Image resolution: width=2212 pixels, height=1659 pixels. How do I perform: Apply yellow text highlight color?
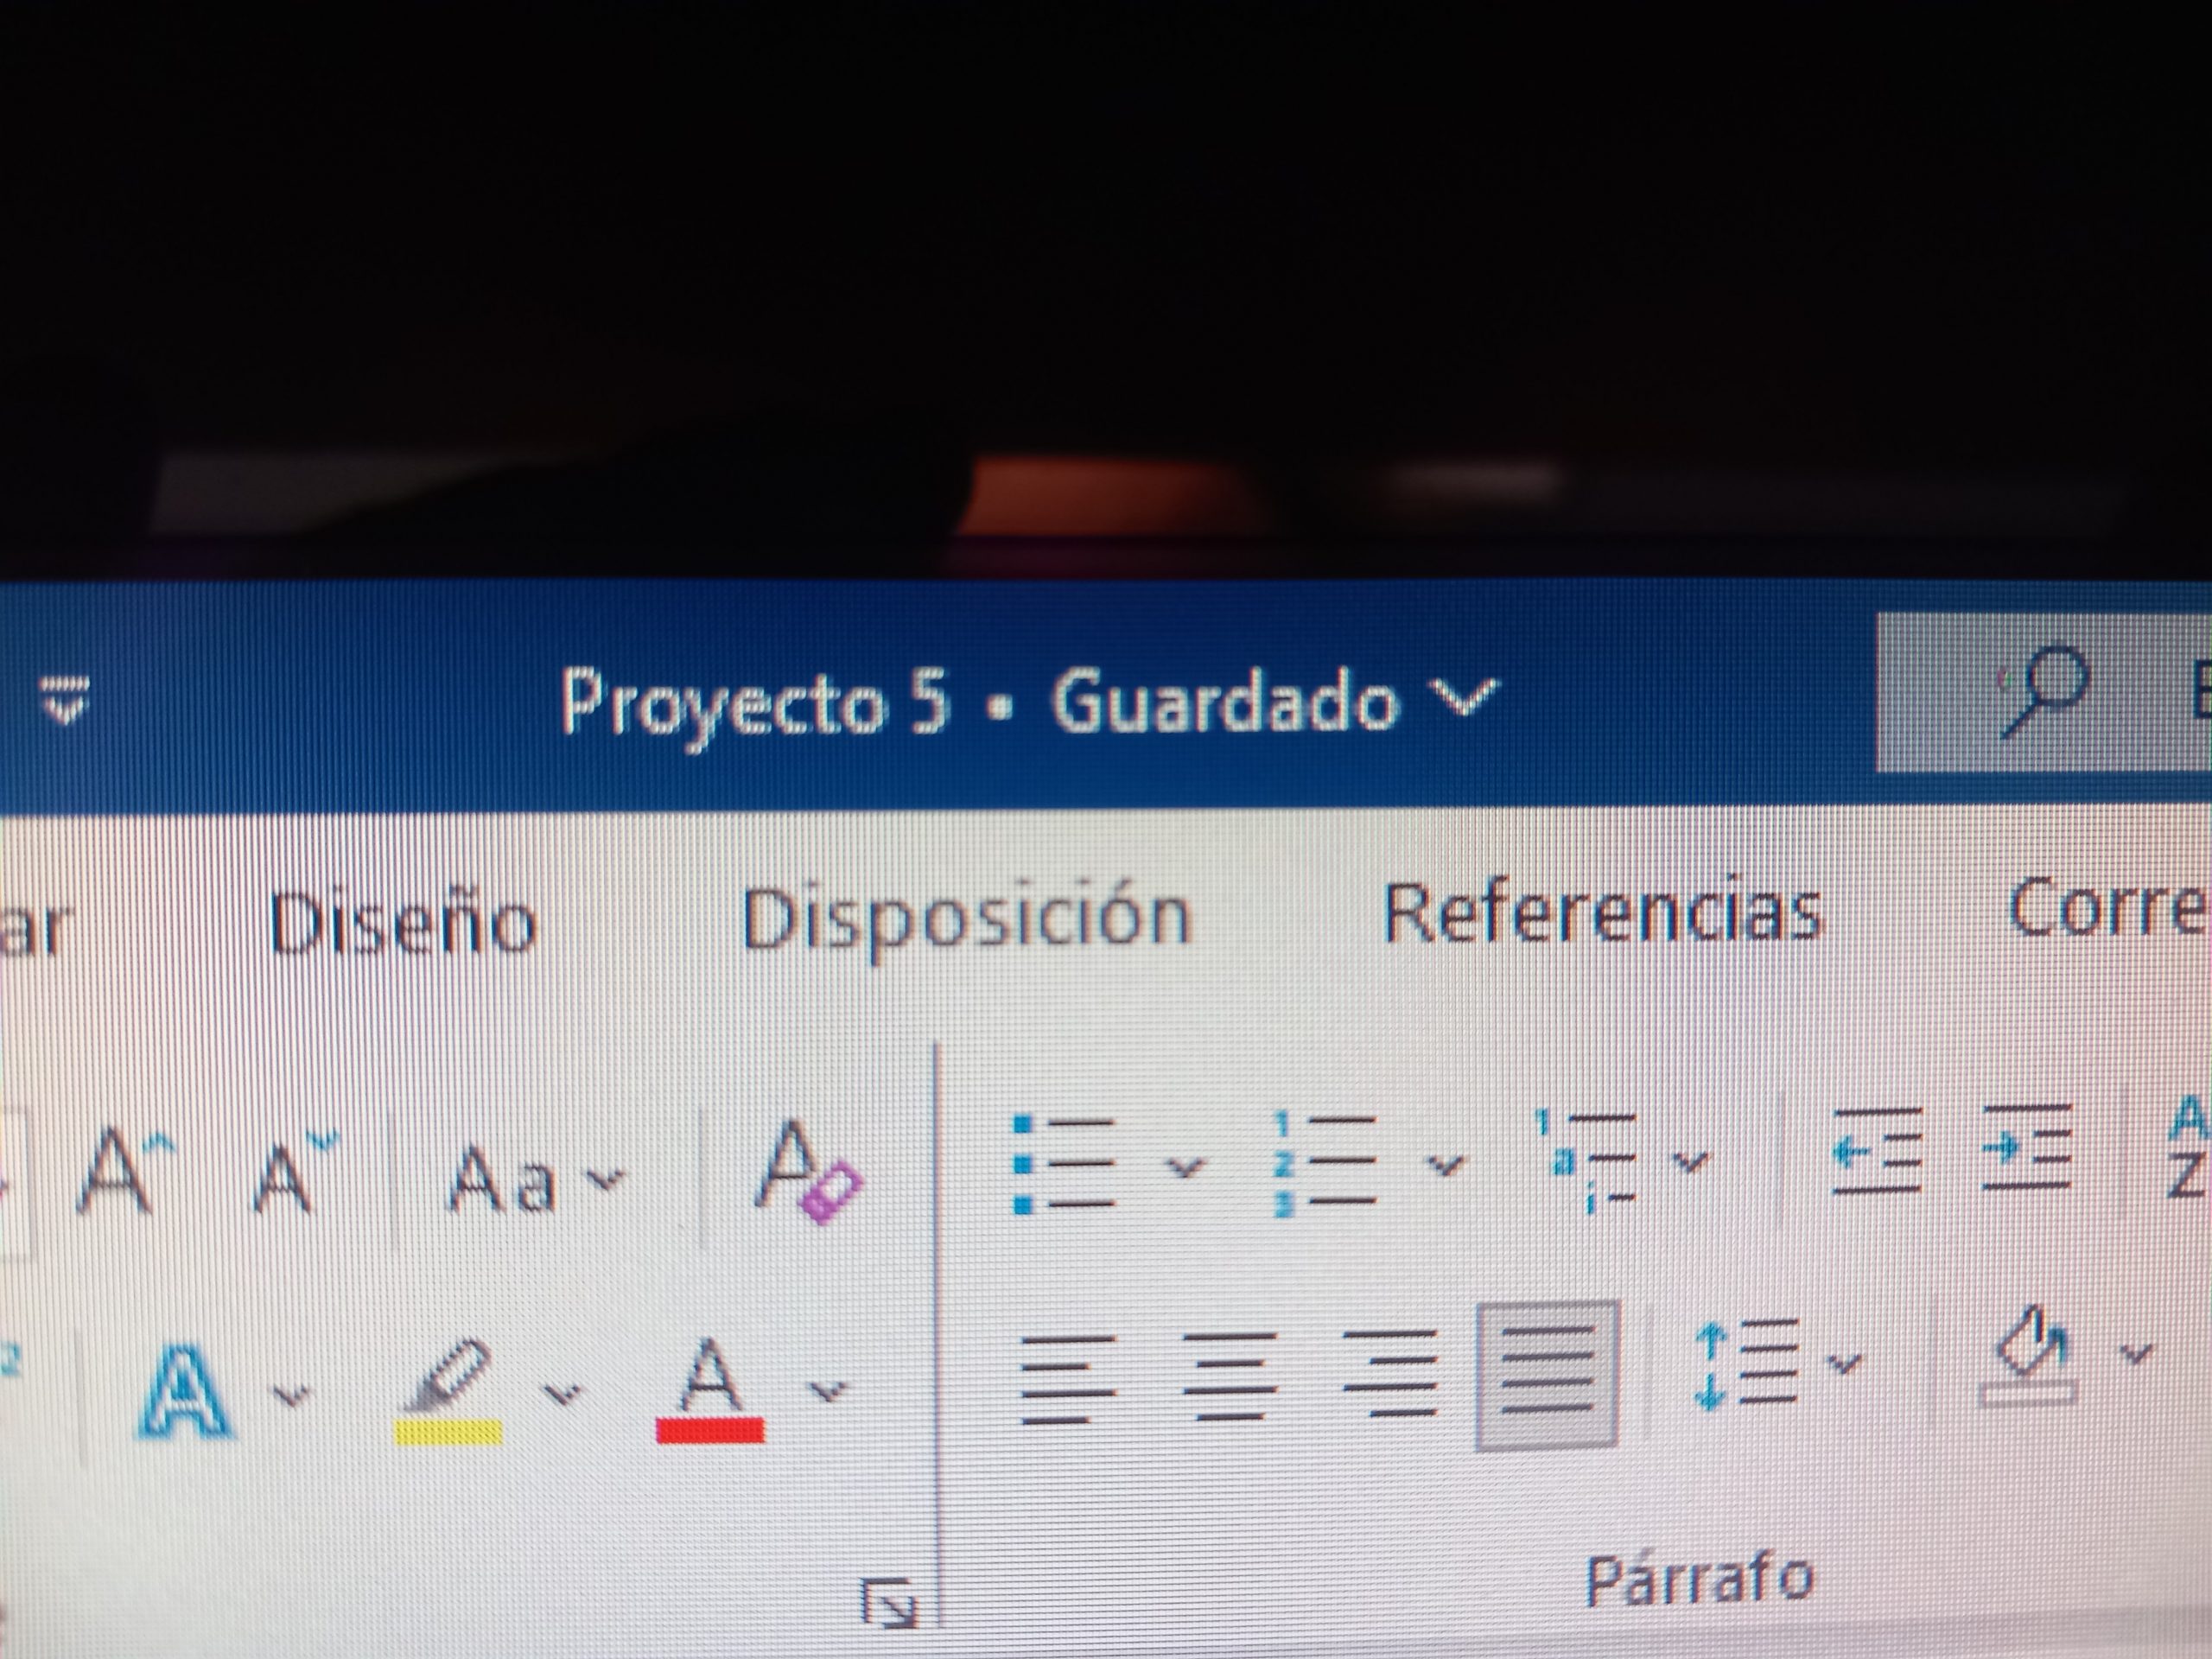tap(448, 1392)
